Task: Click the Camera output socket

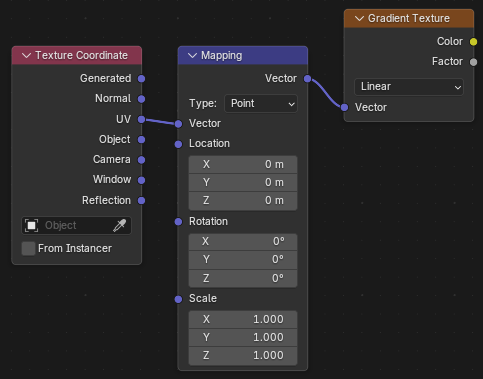Action: coord(141,160)
